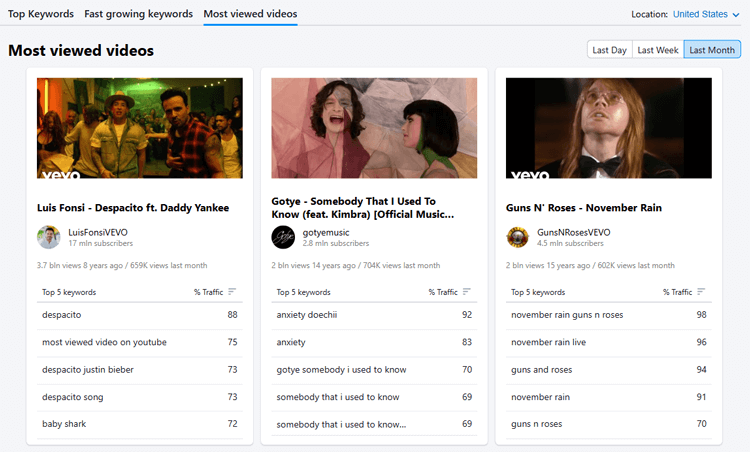This screenshot has height=452, width=750.
Task: Click '4.5 mln subscribers' text
Action: click(570, 243)
